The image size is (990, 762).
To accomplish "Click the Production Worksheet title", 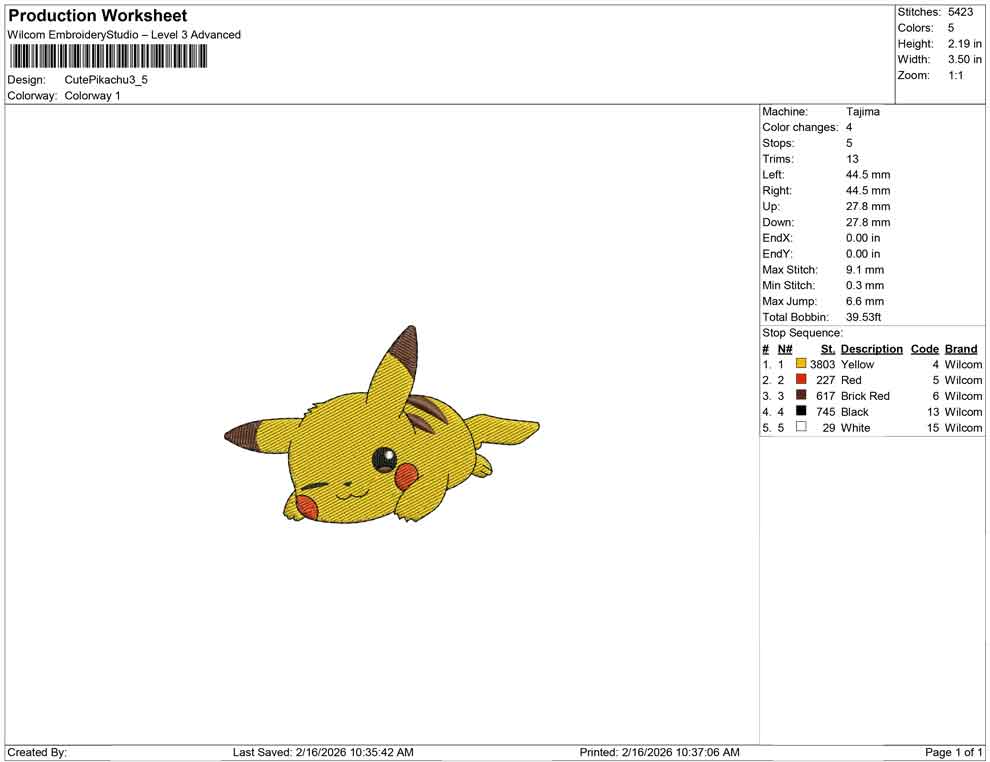I will (97, 16).
